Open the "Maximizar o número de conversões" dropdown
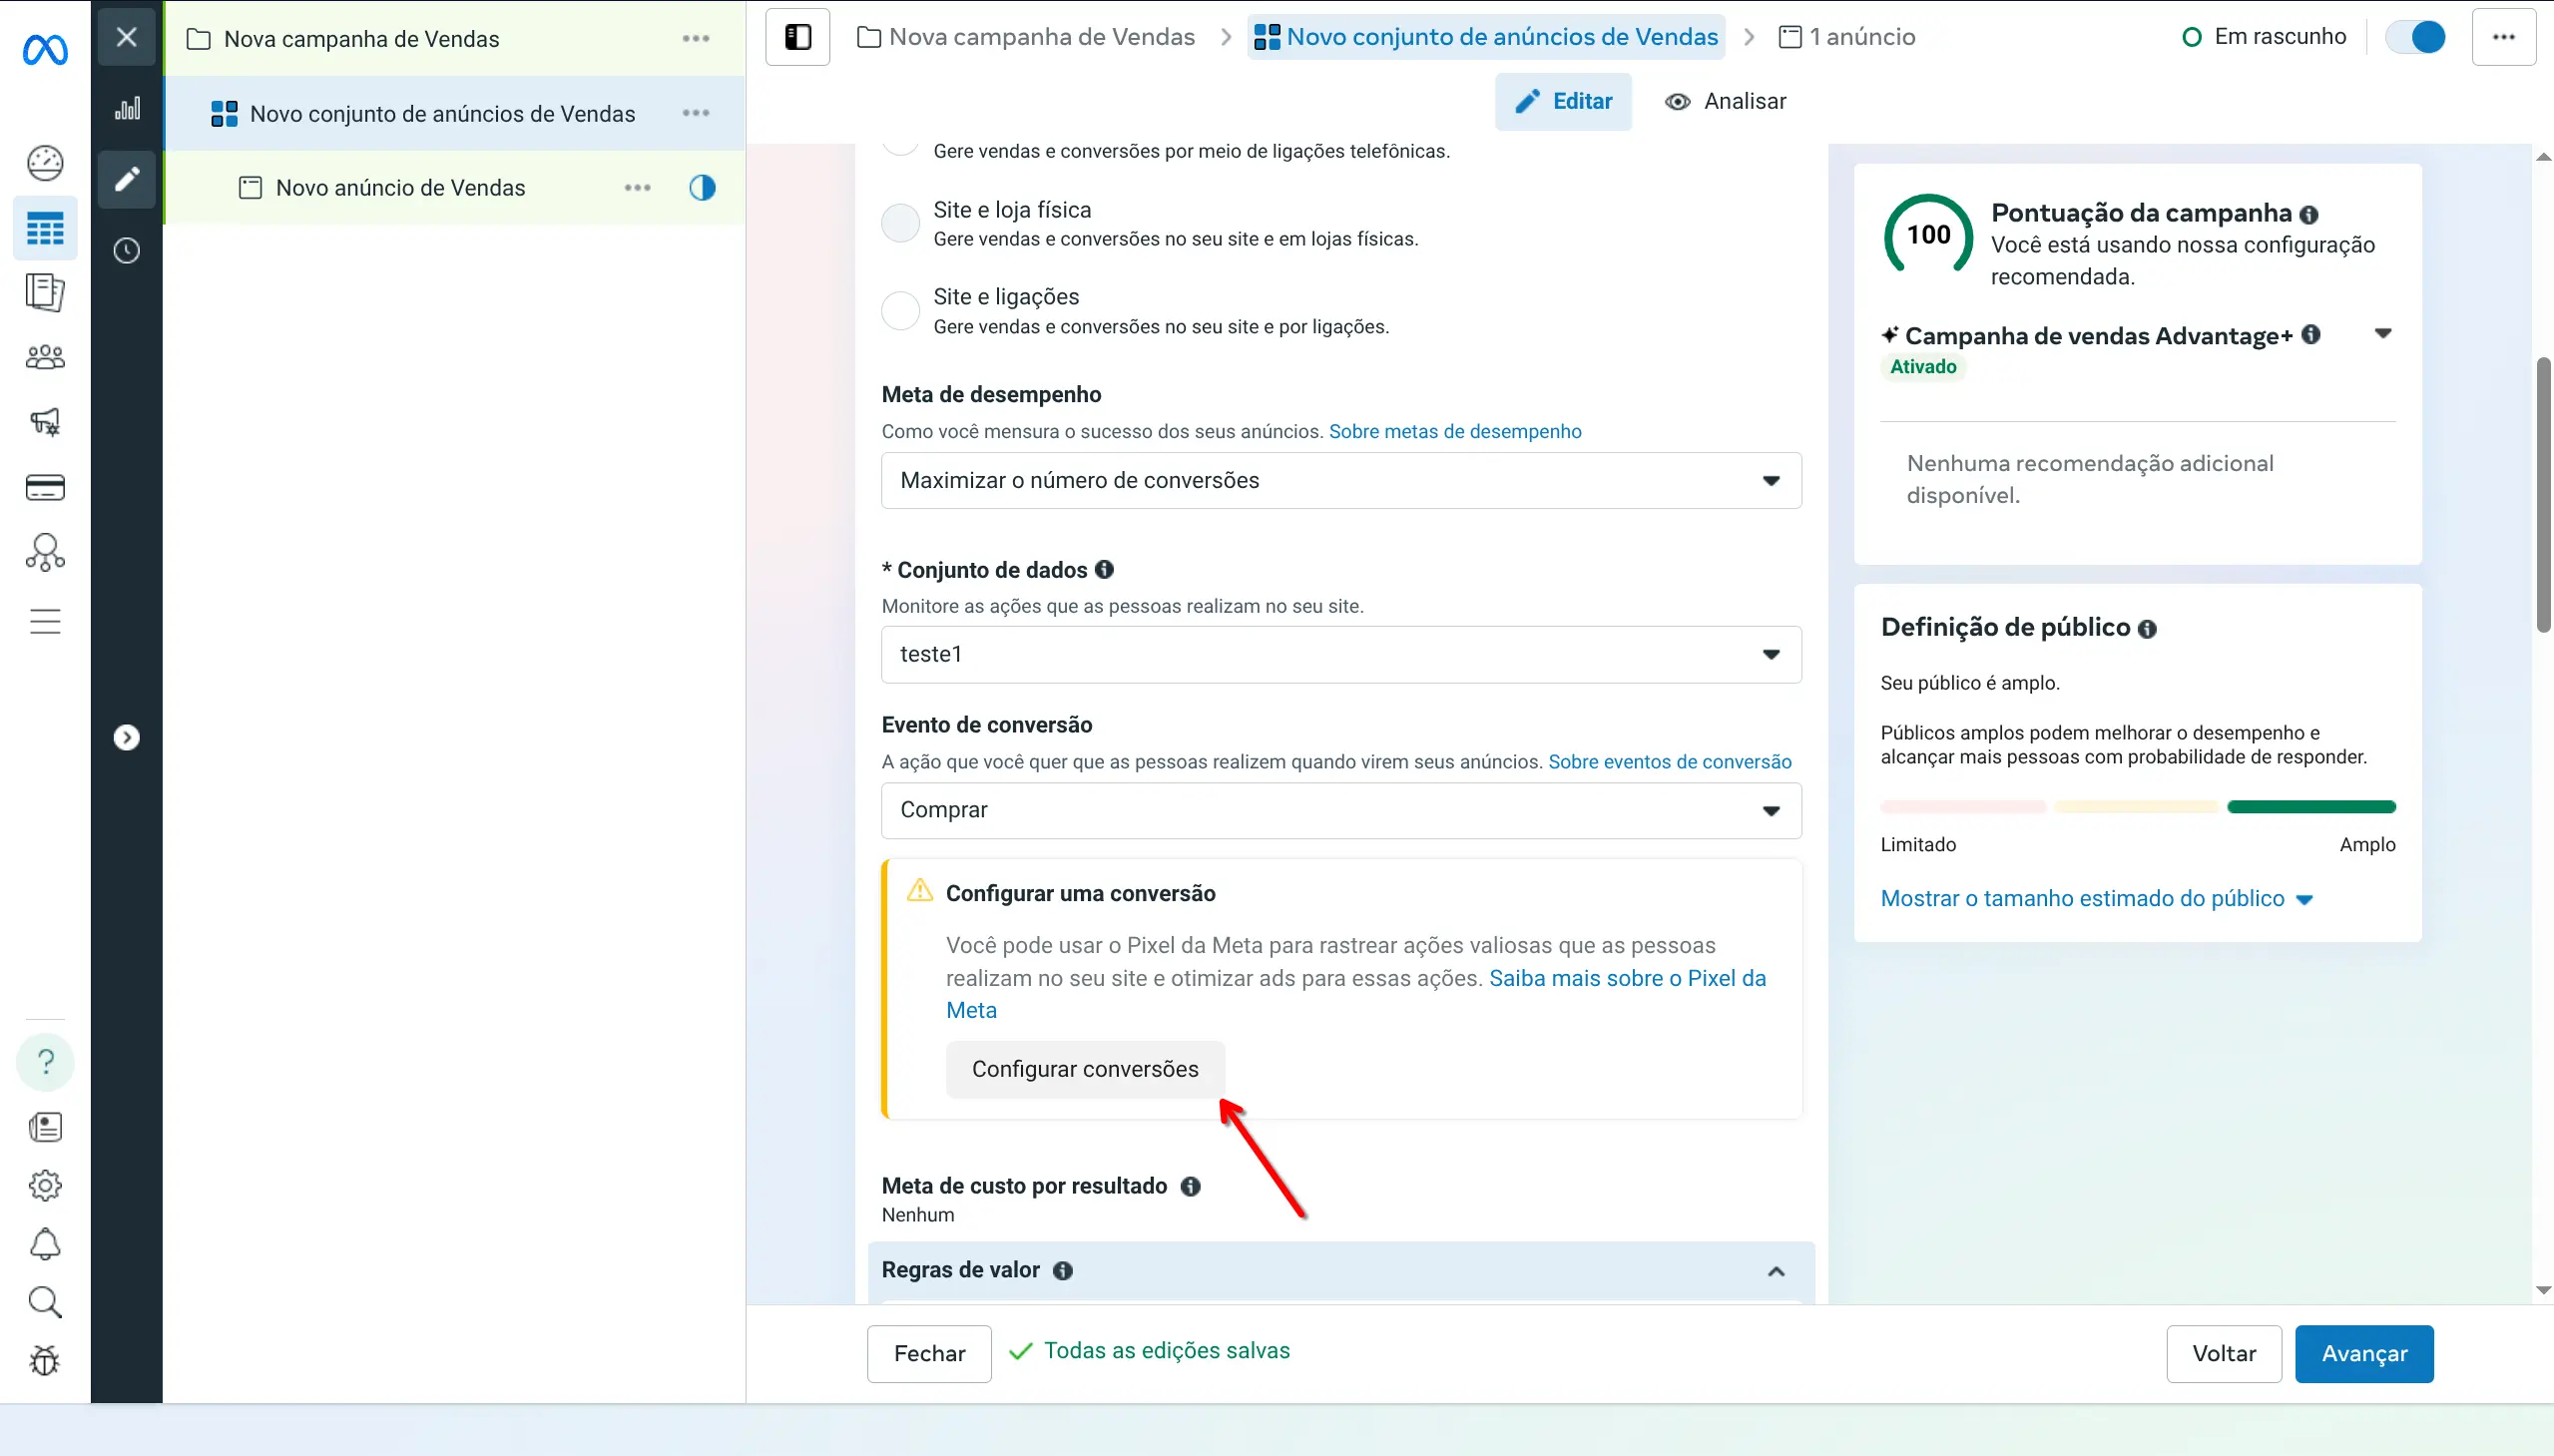Image resolution: width=2554 pixels, height=1456 pixels. 1341,481
